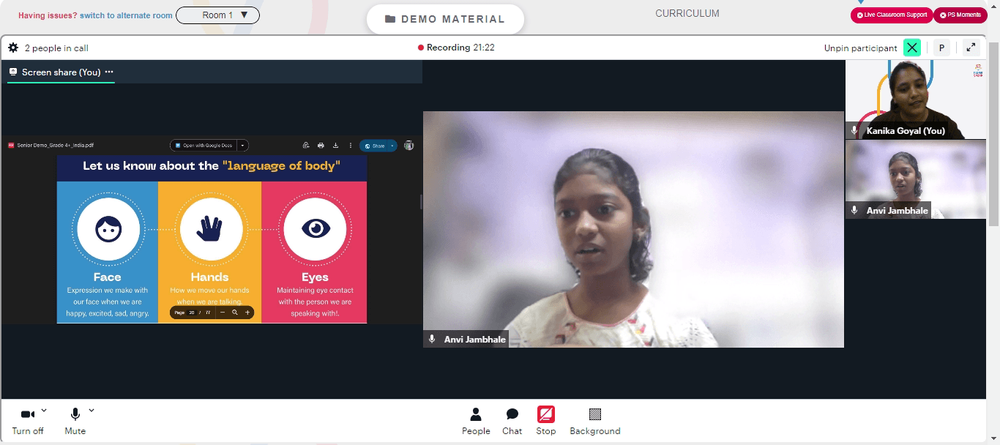Open PDF viewer more options dots

(x=350, y=145)
